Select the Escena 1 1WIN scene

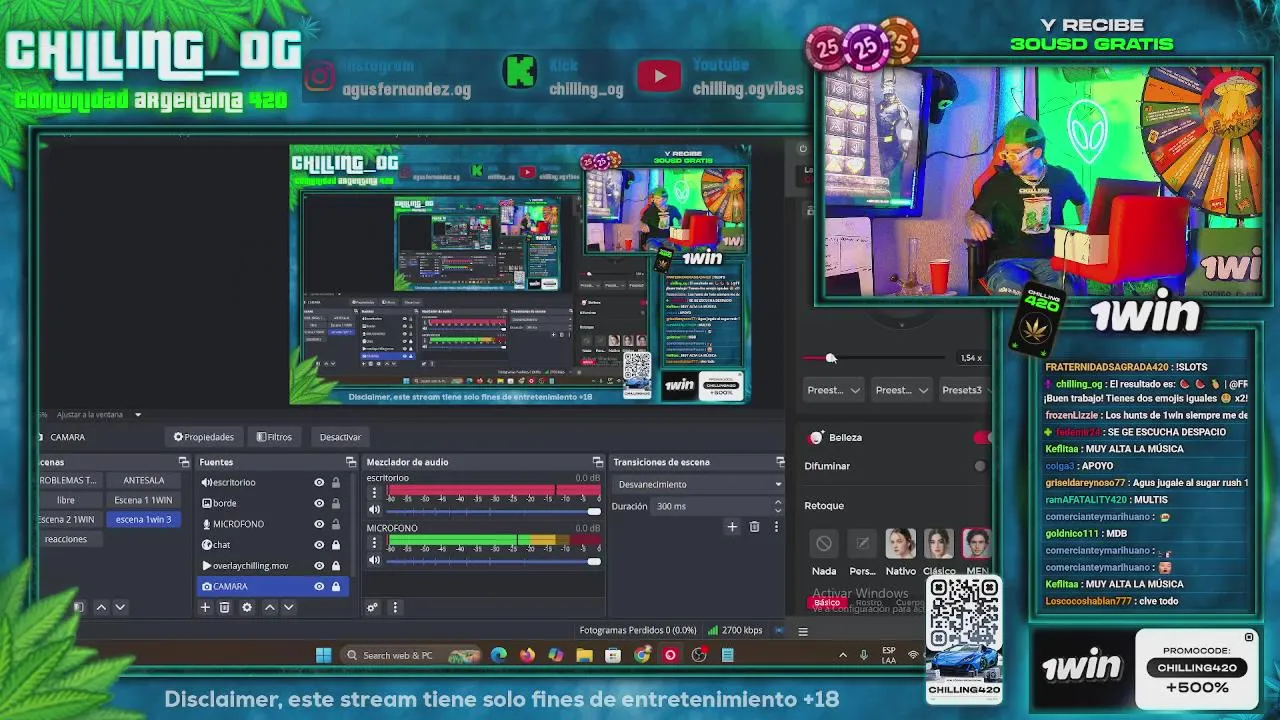143,500
